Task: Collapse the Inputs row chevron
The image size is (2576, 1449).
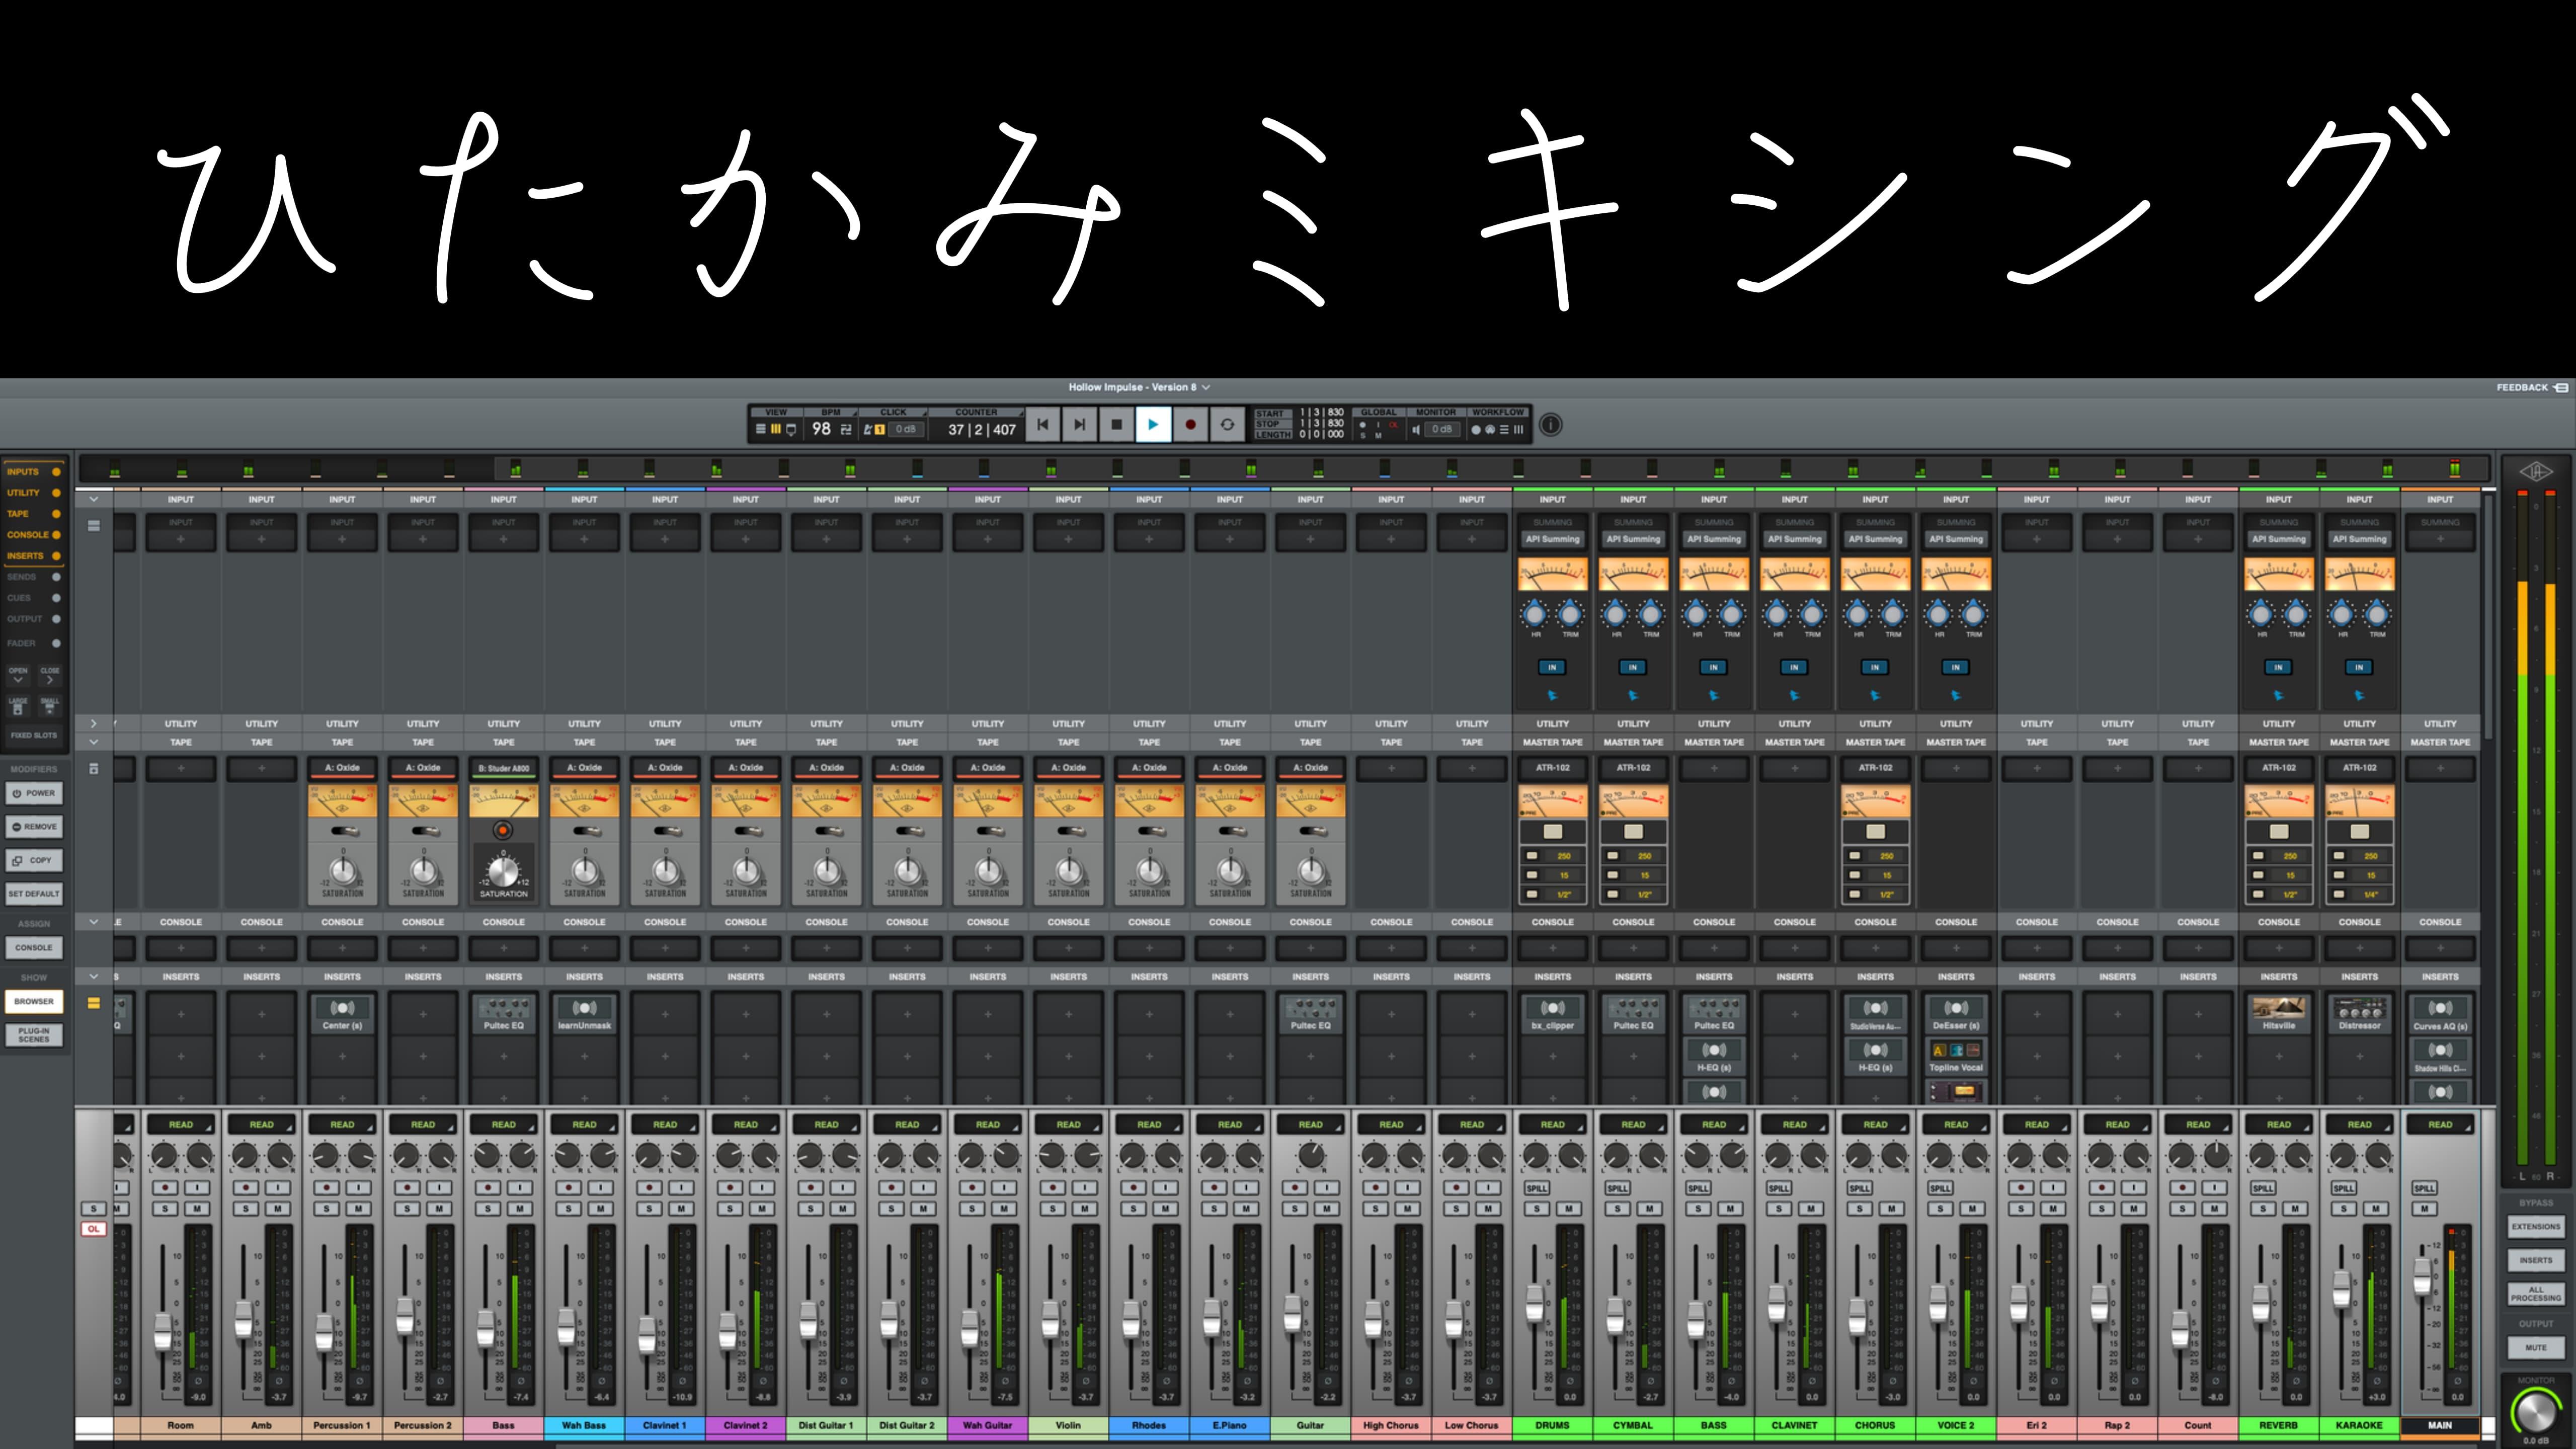Action: (94, 499)
